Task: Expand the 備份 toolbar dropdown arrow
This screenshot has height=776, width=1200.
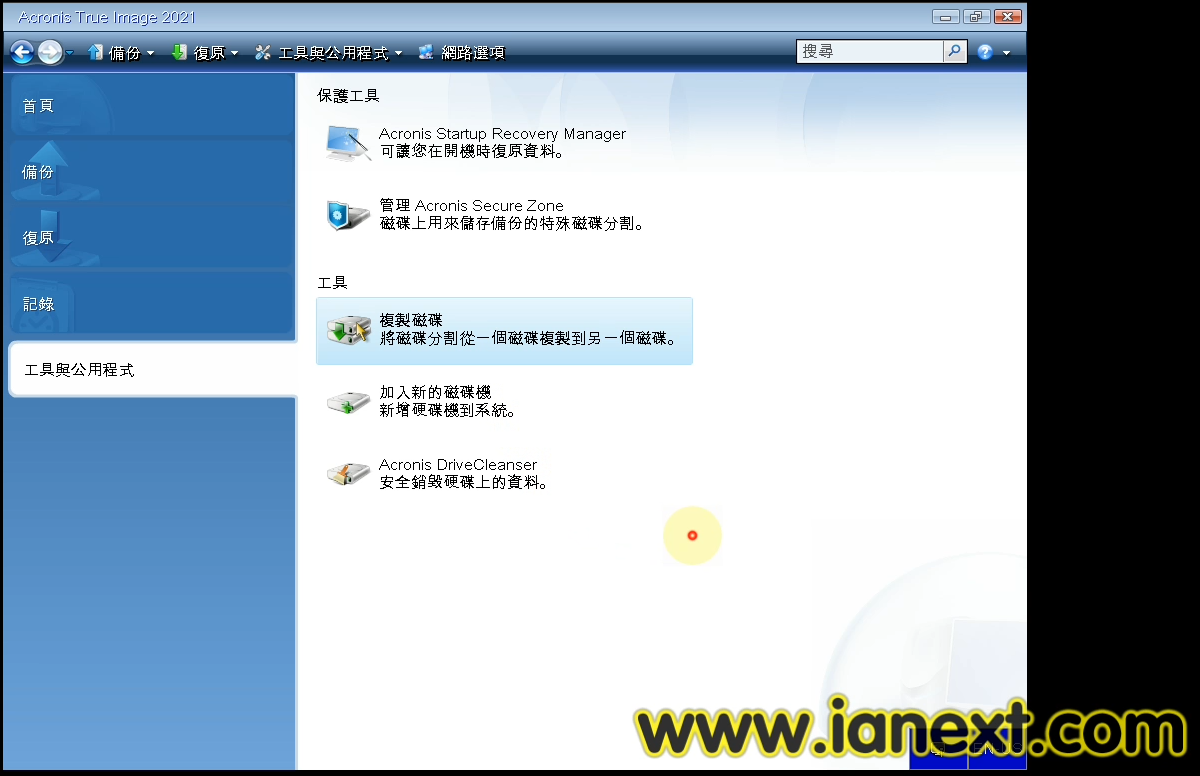Action: pyautogui.click(x=150, y=53)
